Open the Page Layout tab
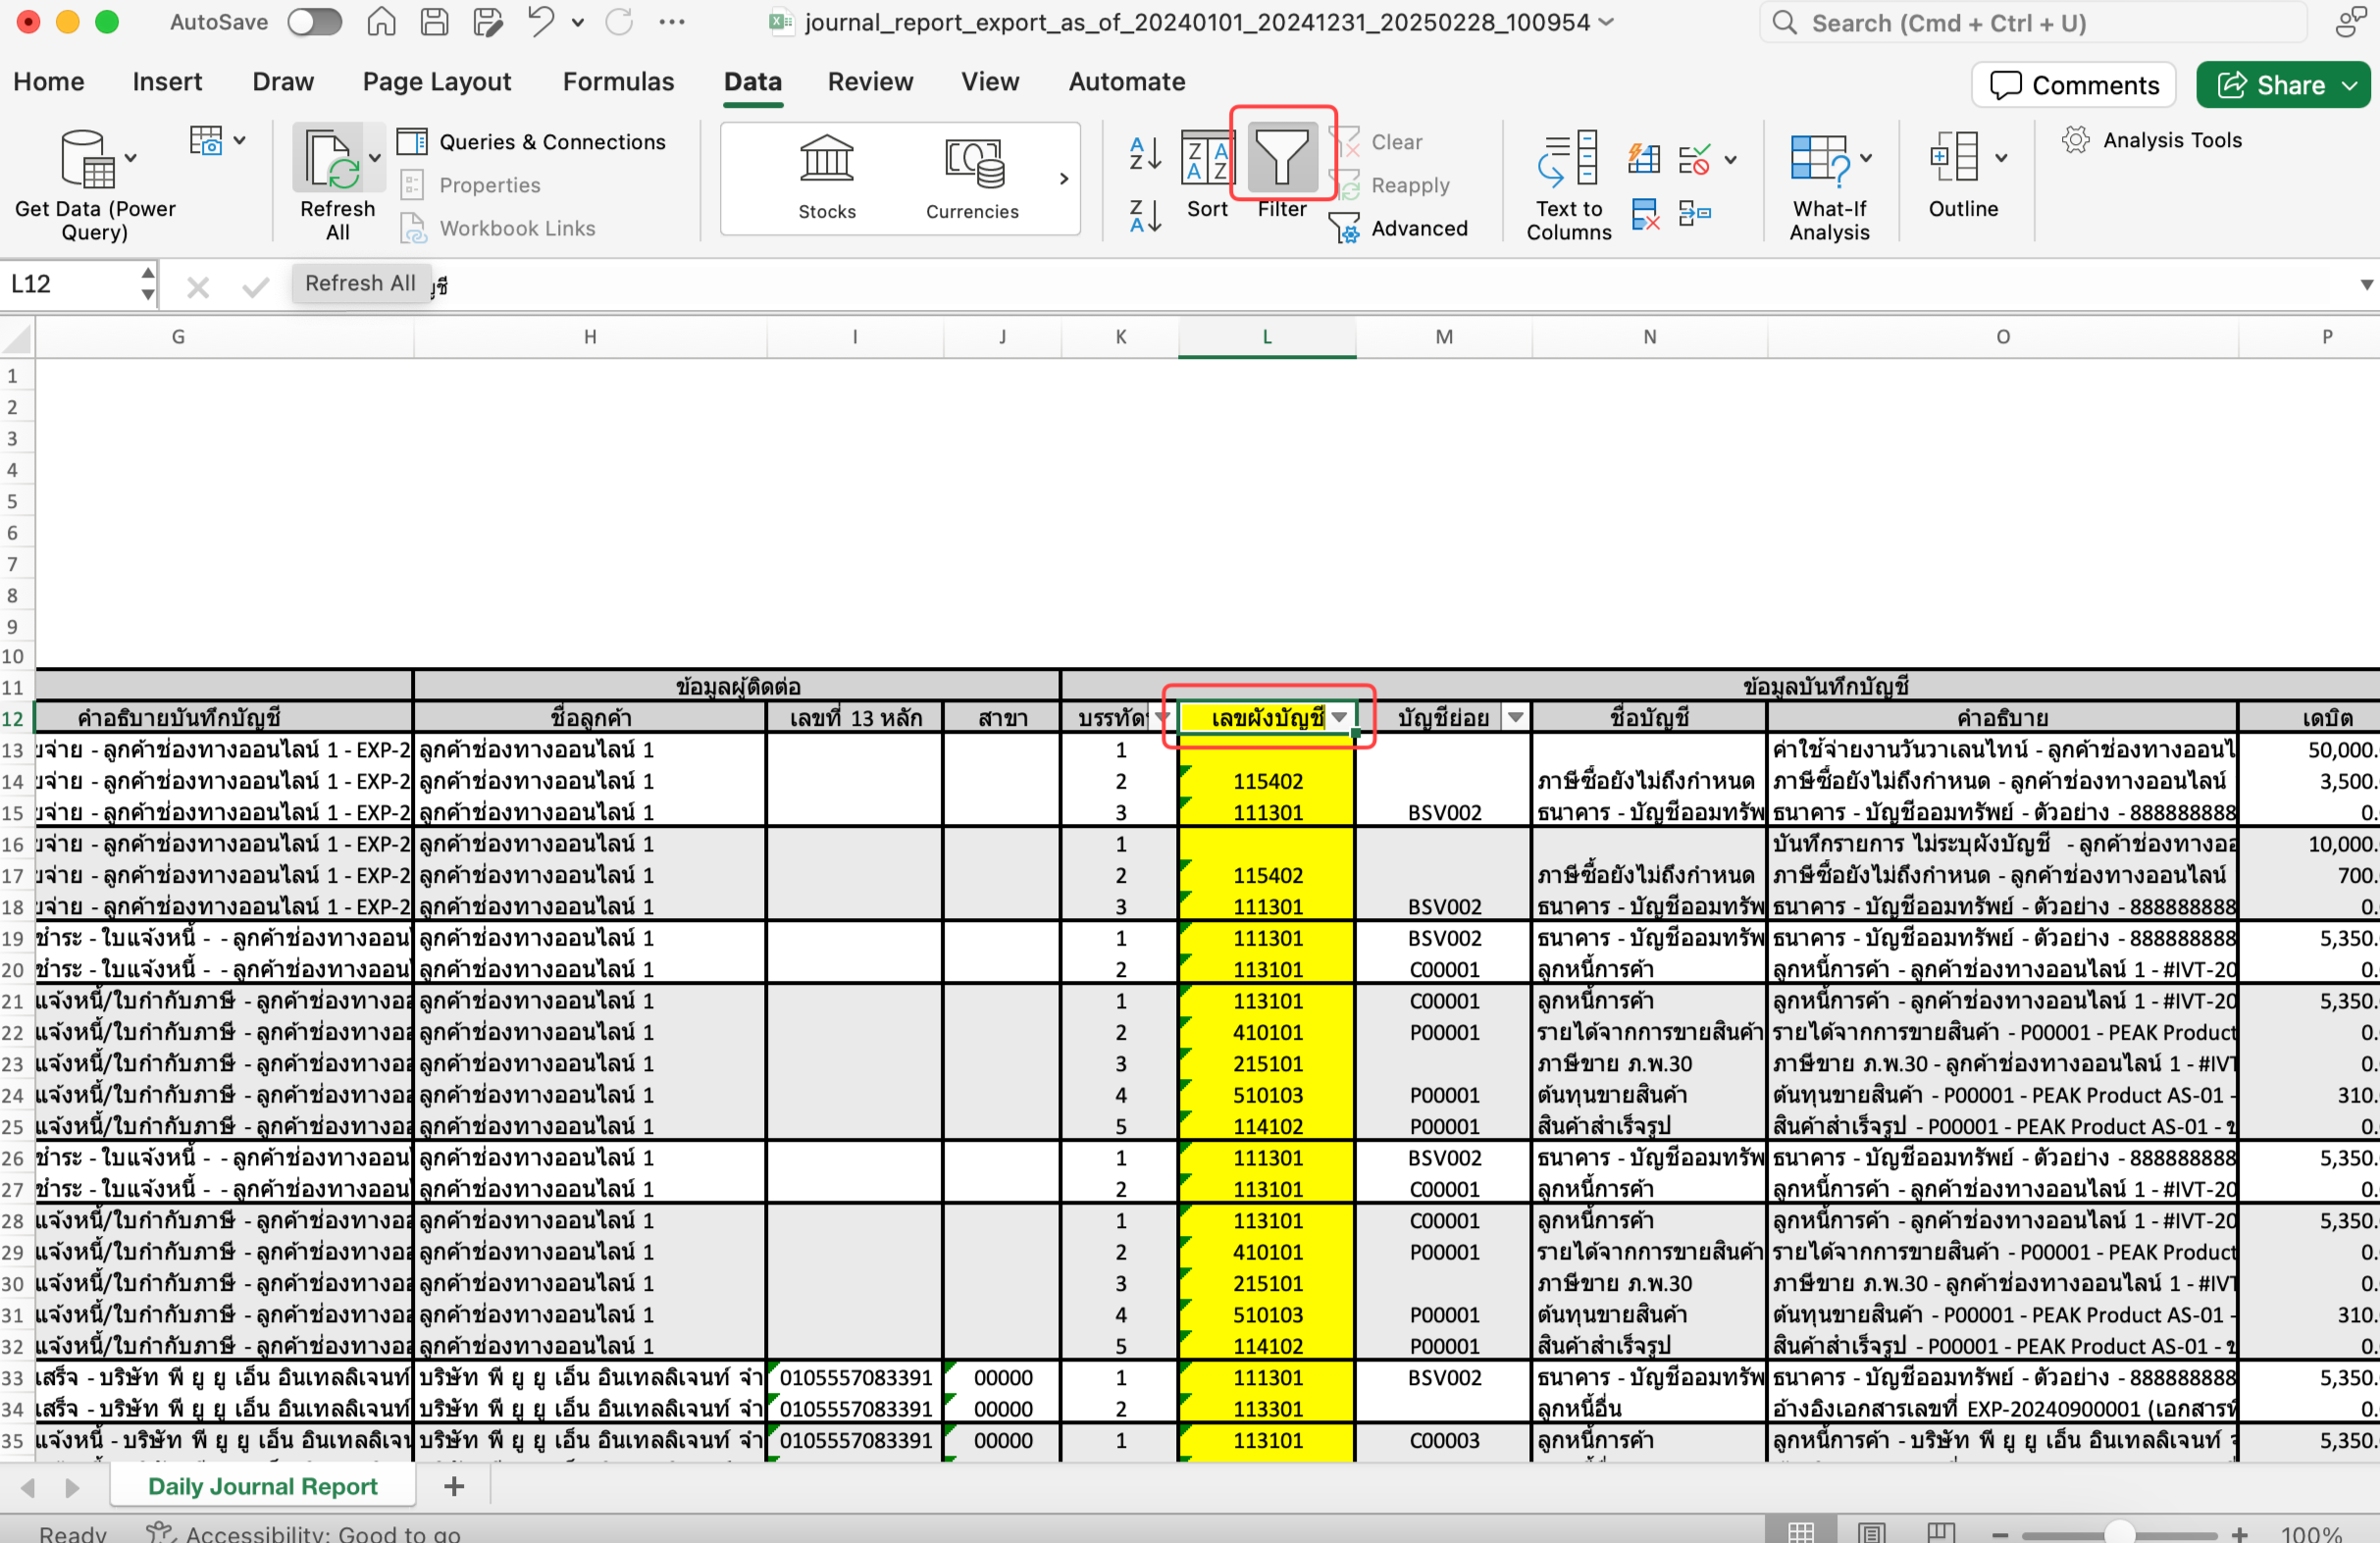The width and height of the screenshot is (2380, 1543). click(x=436, y=82)
